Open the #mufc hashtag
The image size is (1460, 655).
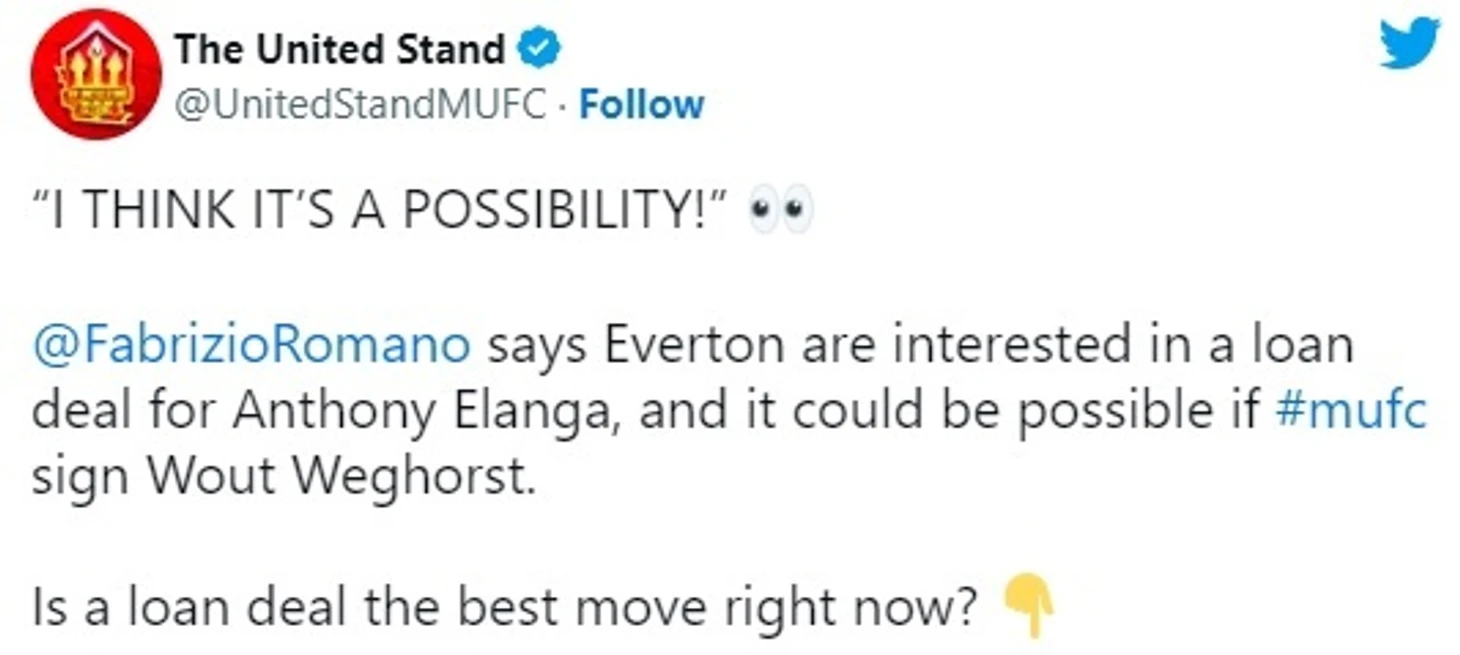pyautogui.click(x=1351, y=411)
